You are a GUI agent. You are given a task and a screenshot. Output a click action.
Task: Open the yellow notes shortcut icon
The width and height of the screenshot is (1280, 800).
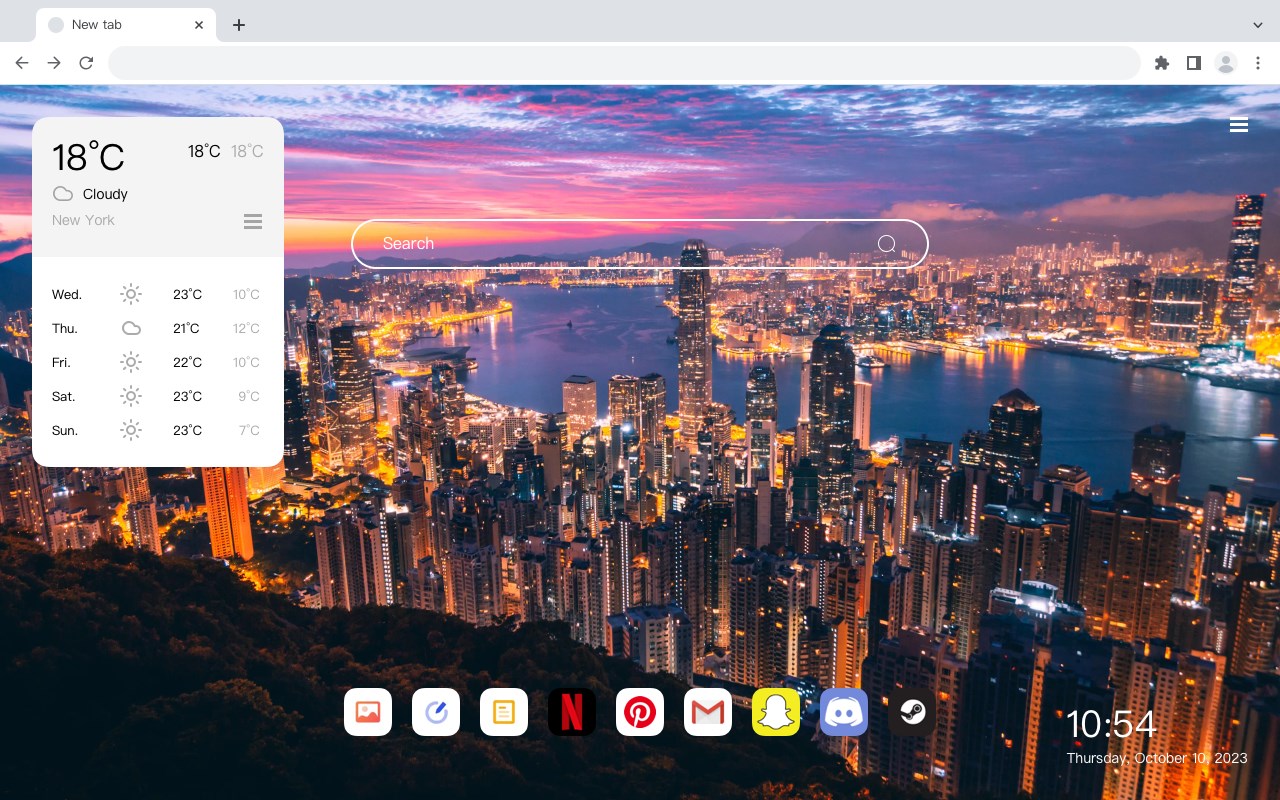click(x=504, y=712)
